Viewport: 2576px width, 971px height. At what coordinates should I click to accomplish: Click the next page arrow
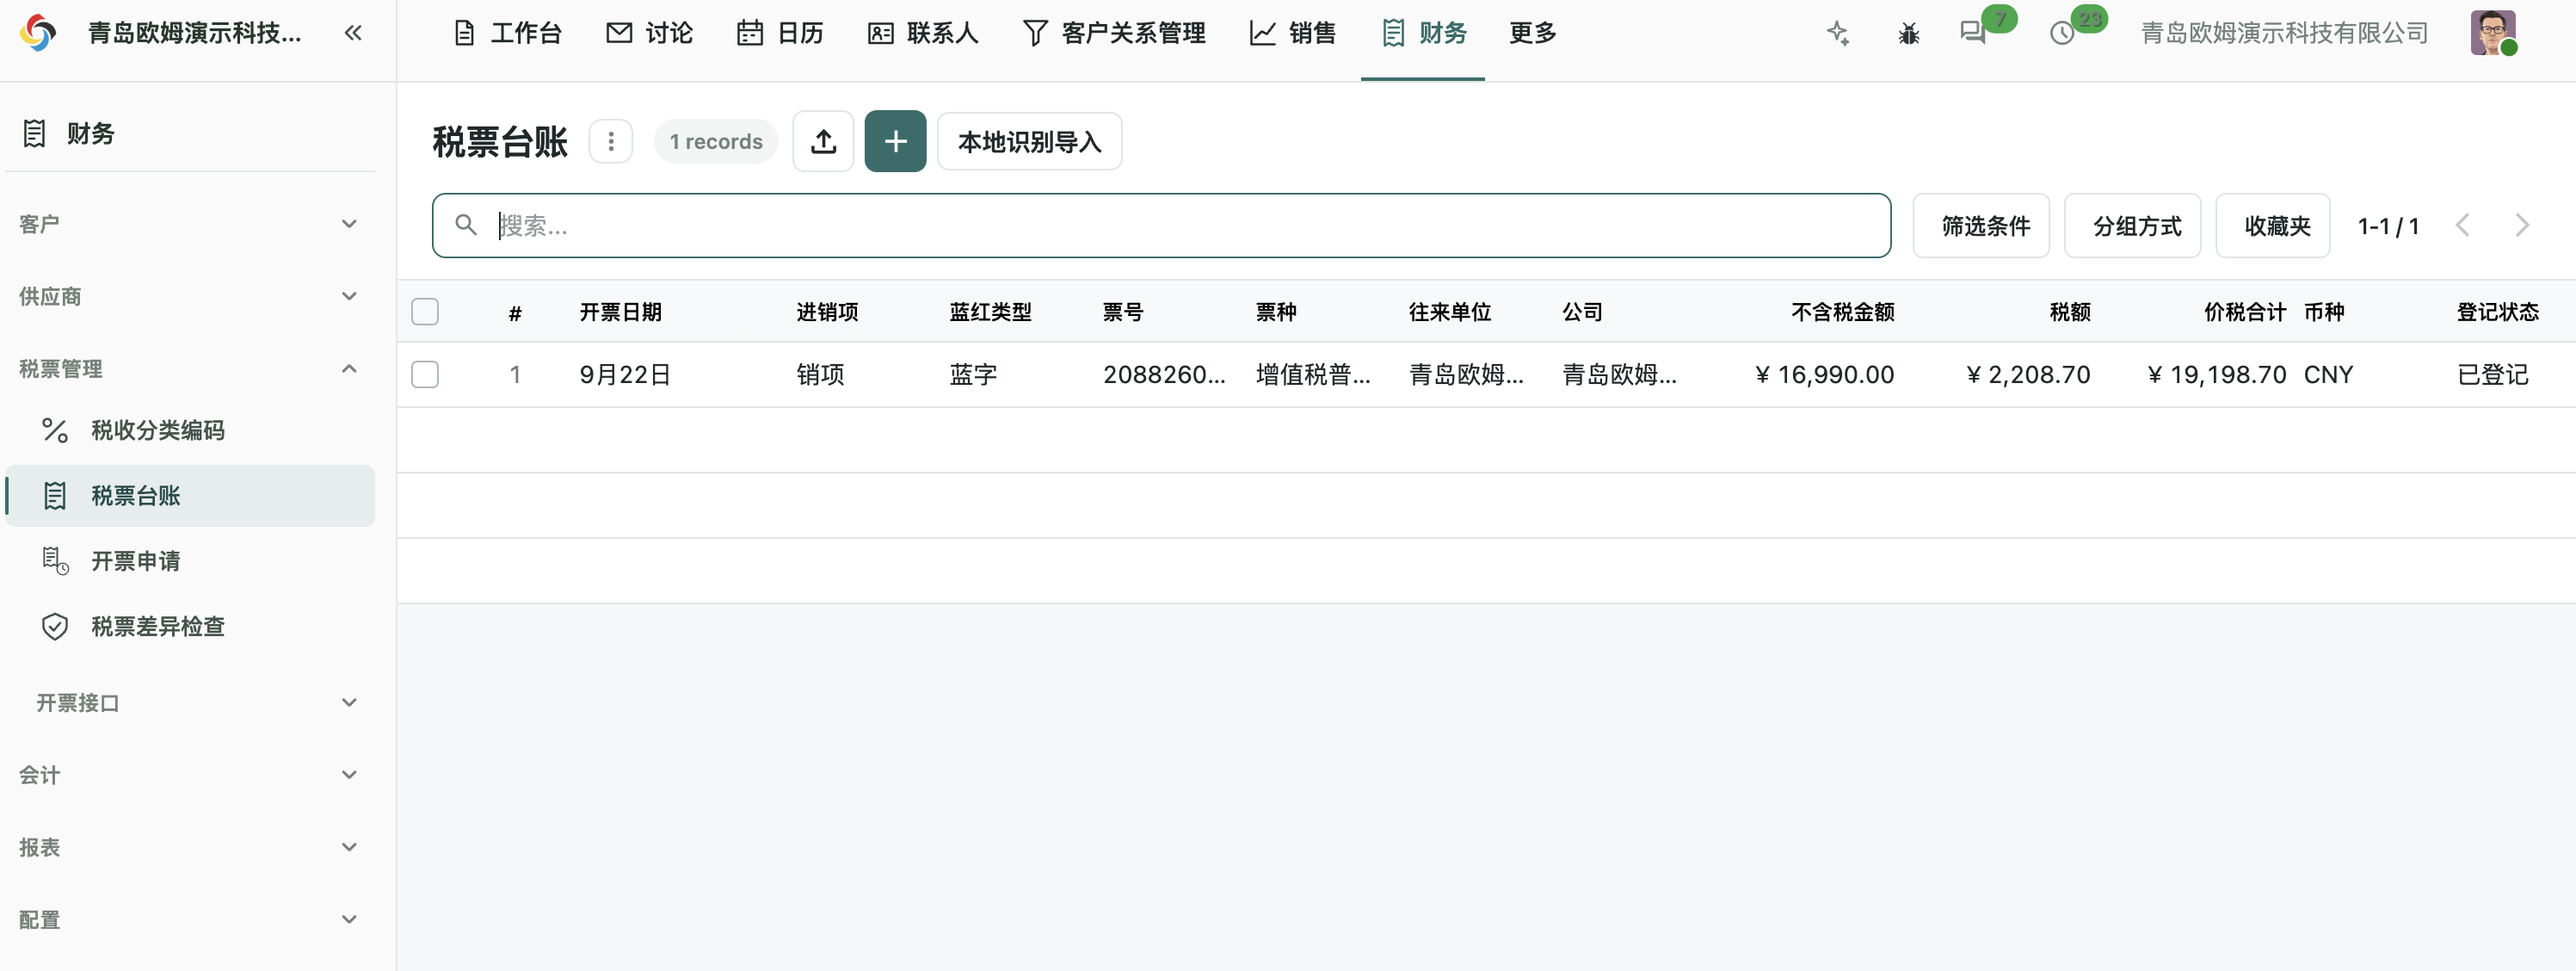click(2521, 226)
